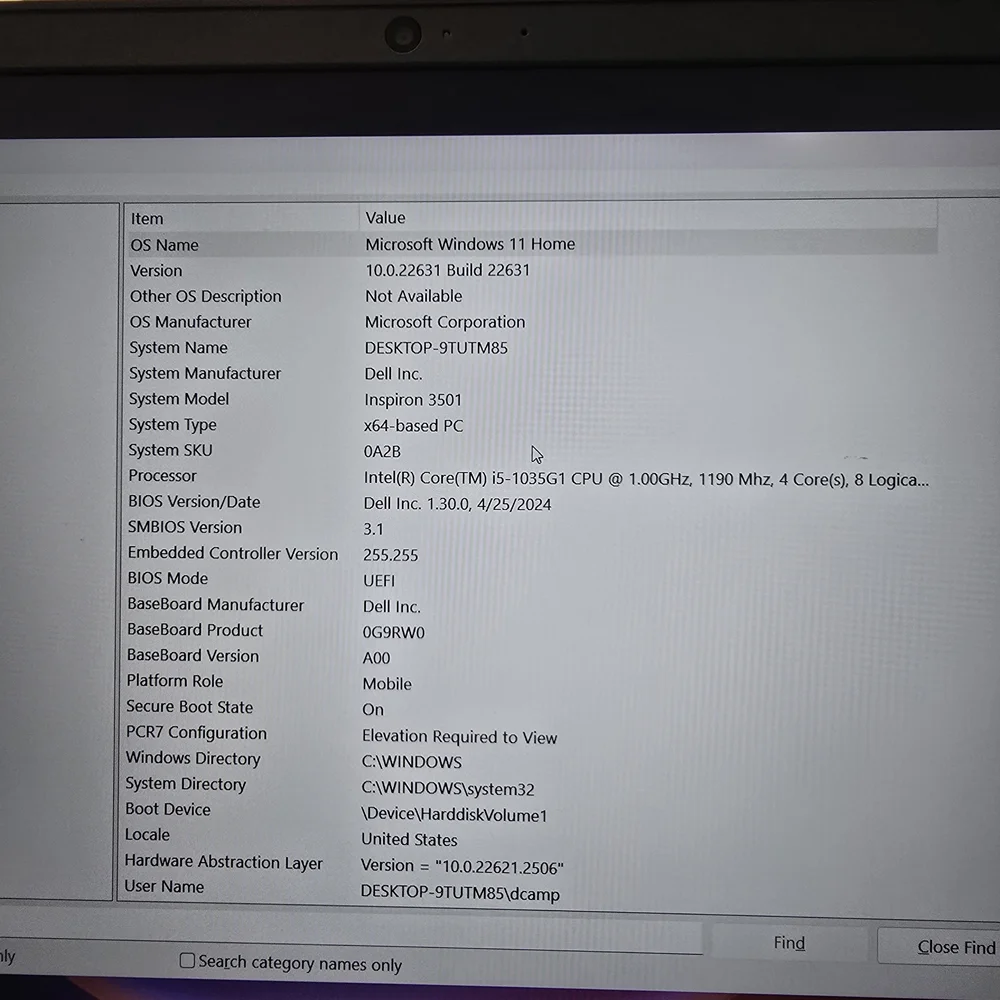This screenshot has height=1000, width=1000.
Task: Click the On secure boot value
Action: (373, 709)
